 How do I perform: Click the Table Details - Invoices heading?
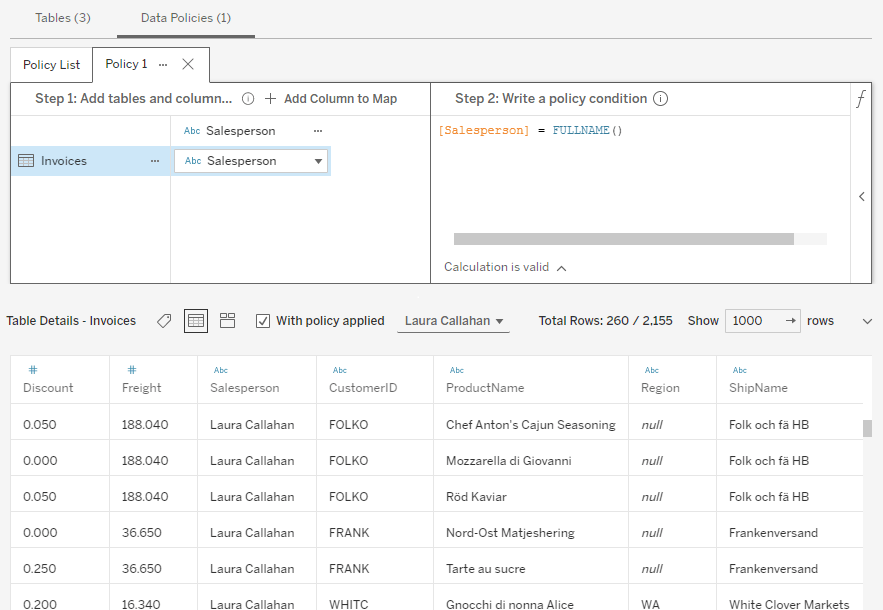[x=71, y=320]
